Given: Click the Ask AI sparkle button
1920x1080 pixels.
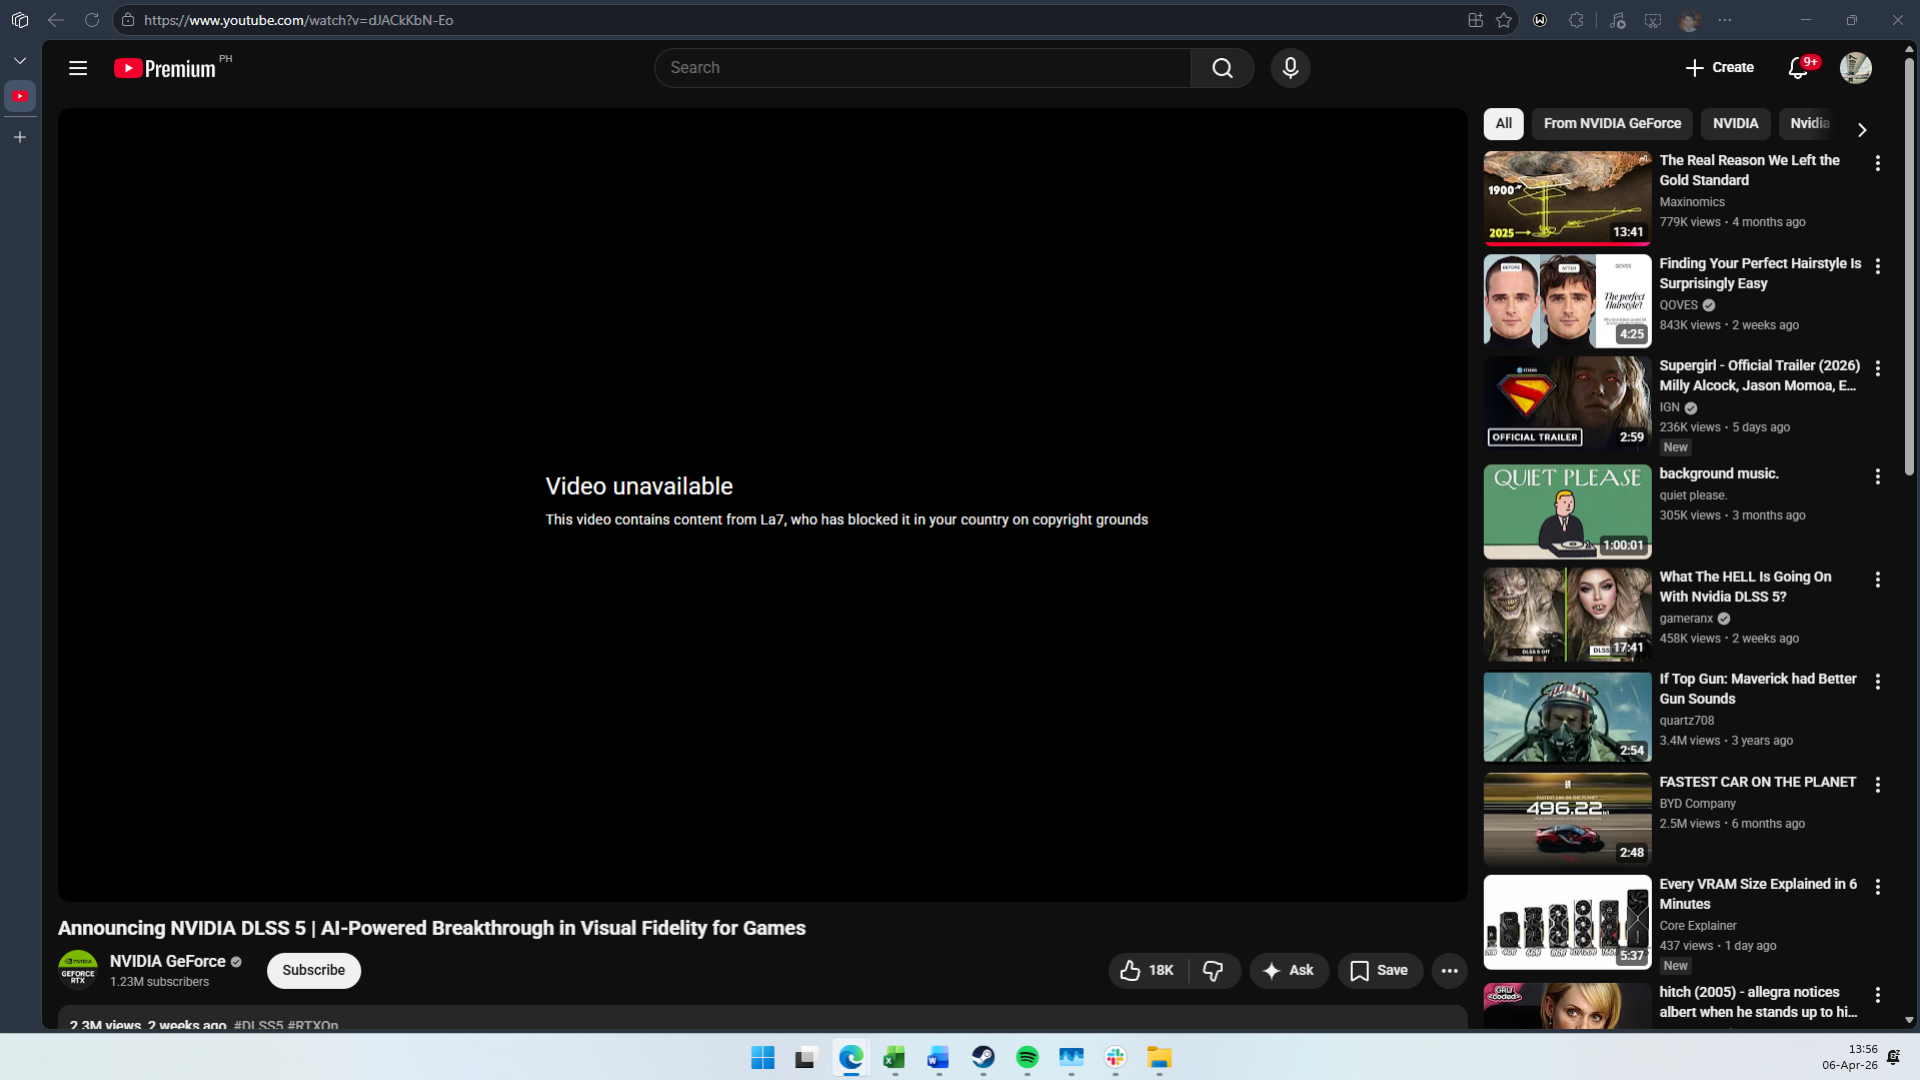Looking at the screenshot, I should [x=1288, y=970].
